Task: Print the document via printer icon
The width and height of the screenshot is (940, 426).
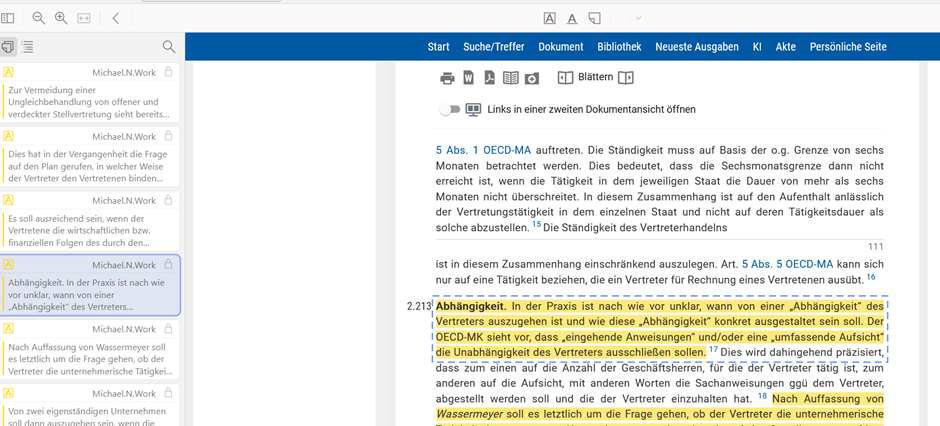Action: click(x=447, y=78)
